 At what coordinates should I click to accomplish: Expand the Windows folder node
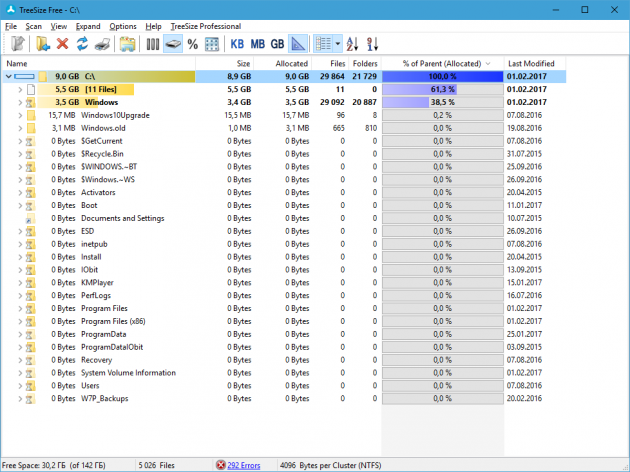20,102
